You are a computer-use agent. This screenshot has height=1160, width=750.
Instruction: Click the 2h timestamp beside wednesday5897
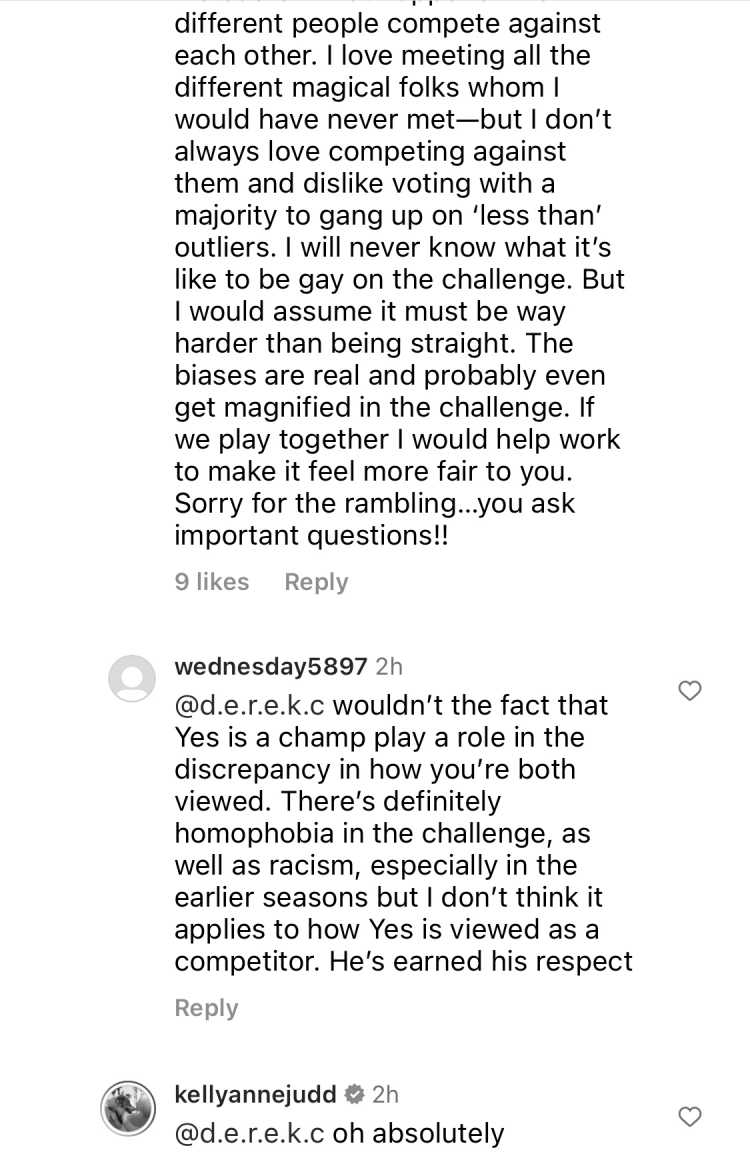[389, 667]
